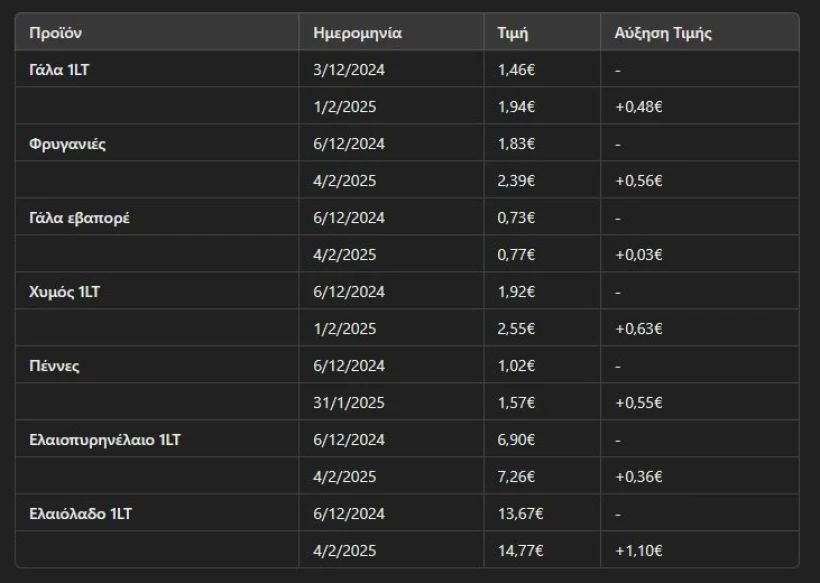Screen dimensions: 820x583
Task: Select the 2,39€ price value
Action: point(516,180)
